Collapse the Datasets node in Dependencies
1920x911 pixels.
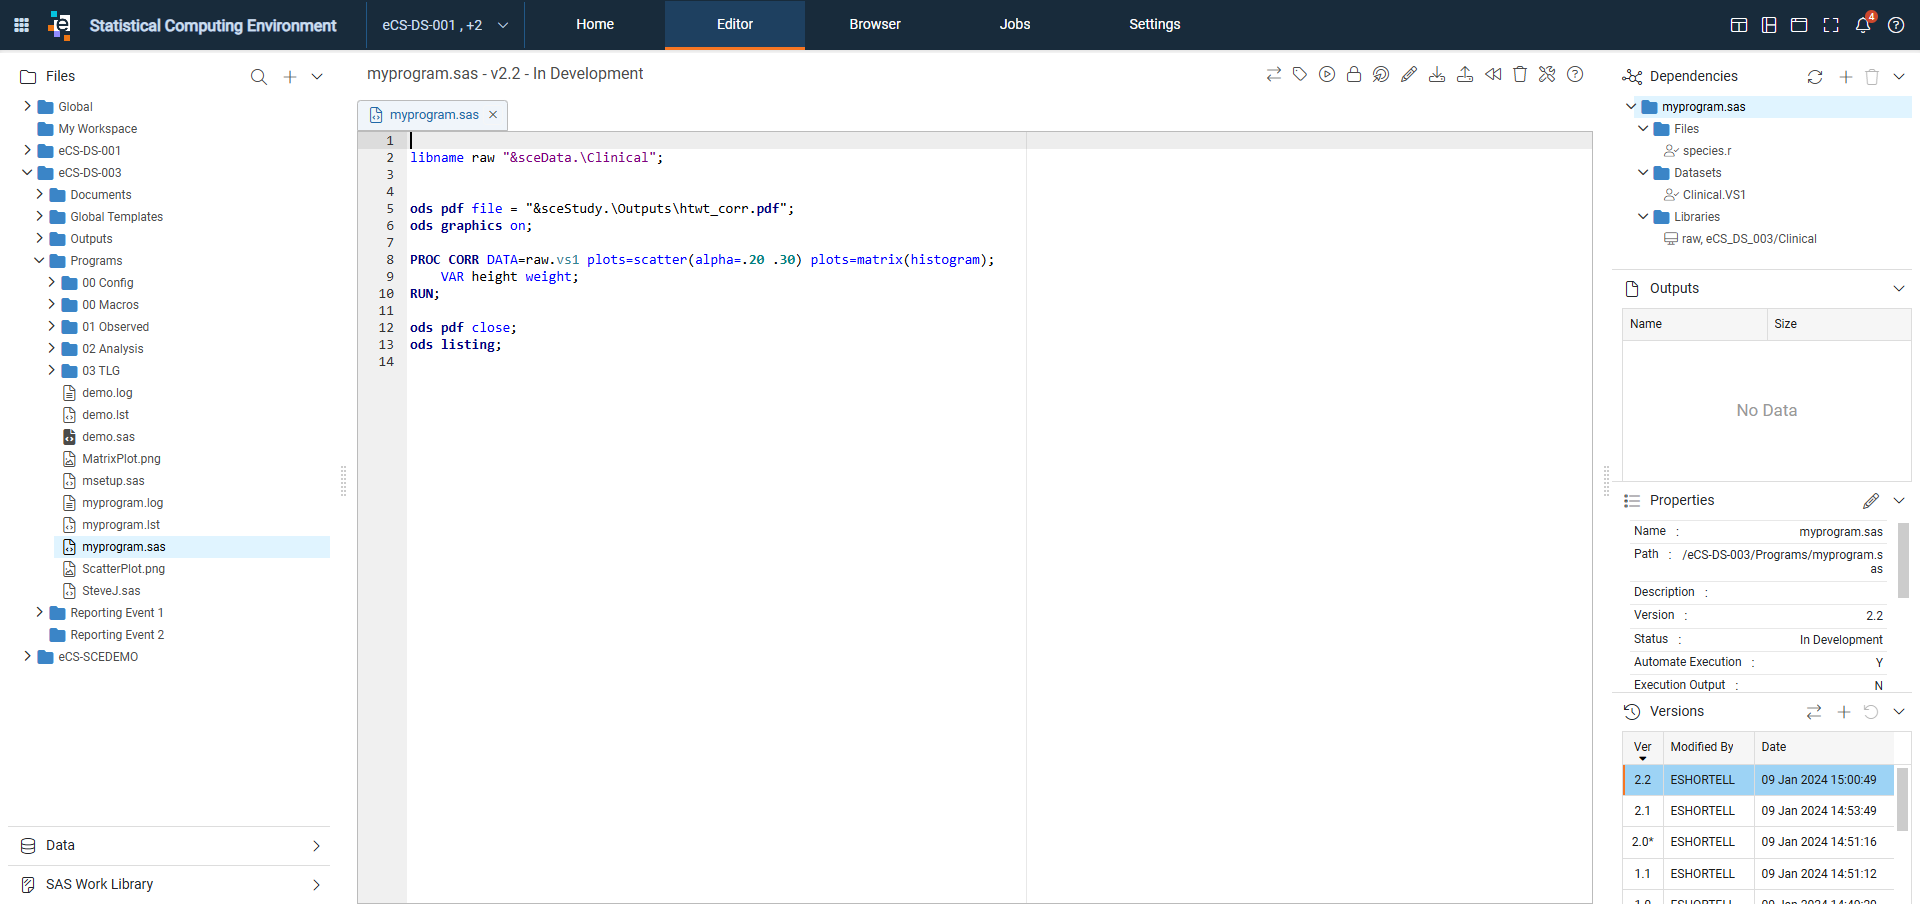click(x=1643, y=172)
